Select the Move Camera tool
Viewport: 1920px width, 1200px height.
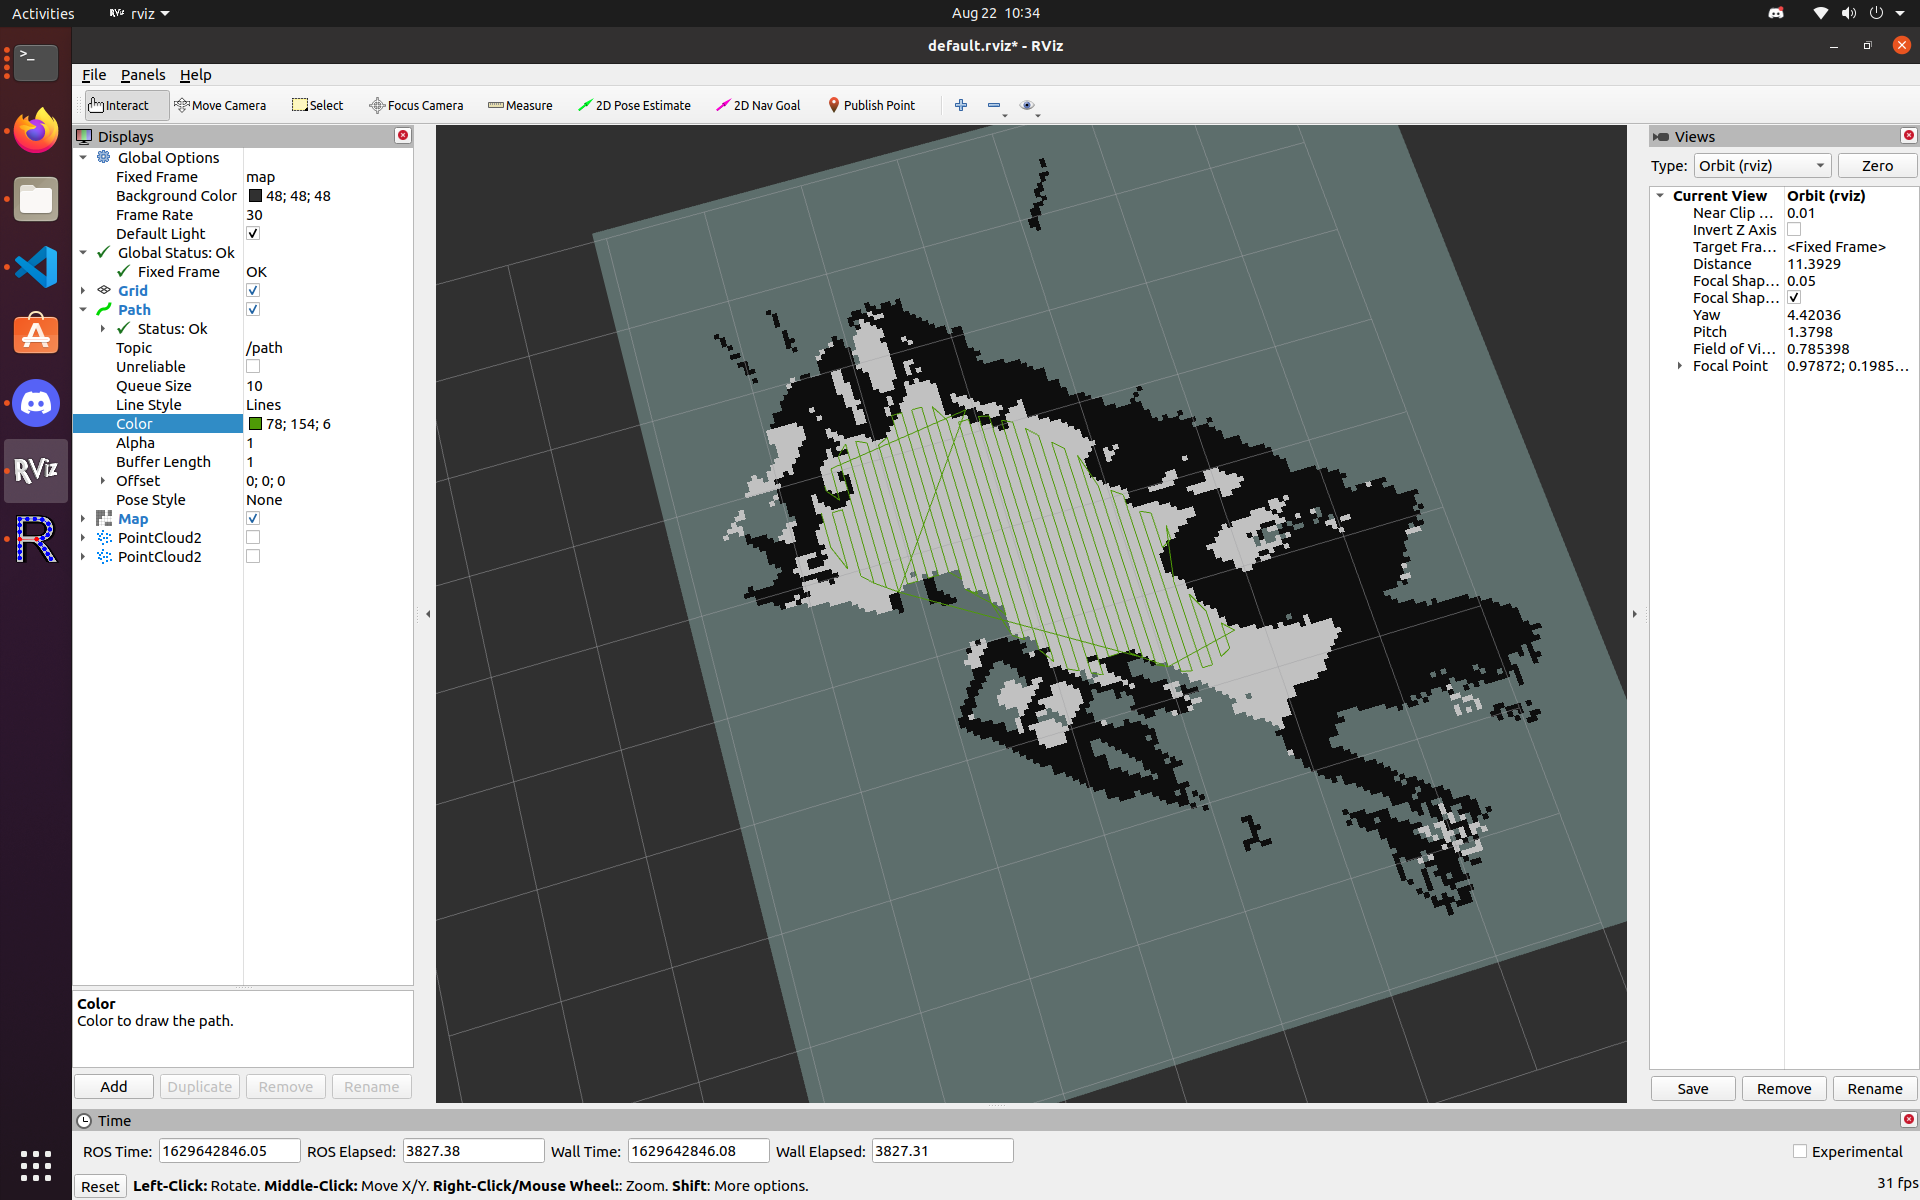click(x=220, y=105)
